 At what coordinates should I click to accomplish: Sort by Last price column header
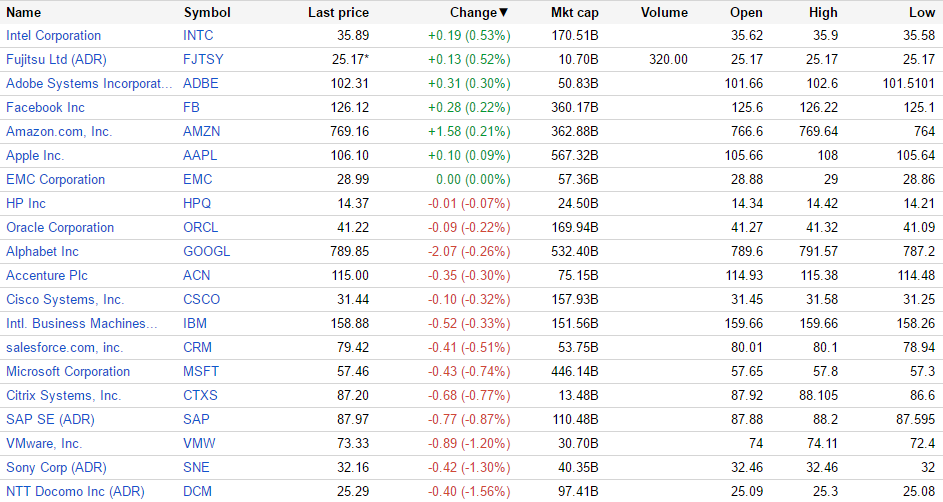tap(338, 13)
